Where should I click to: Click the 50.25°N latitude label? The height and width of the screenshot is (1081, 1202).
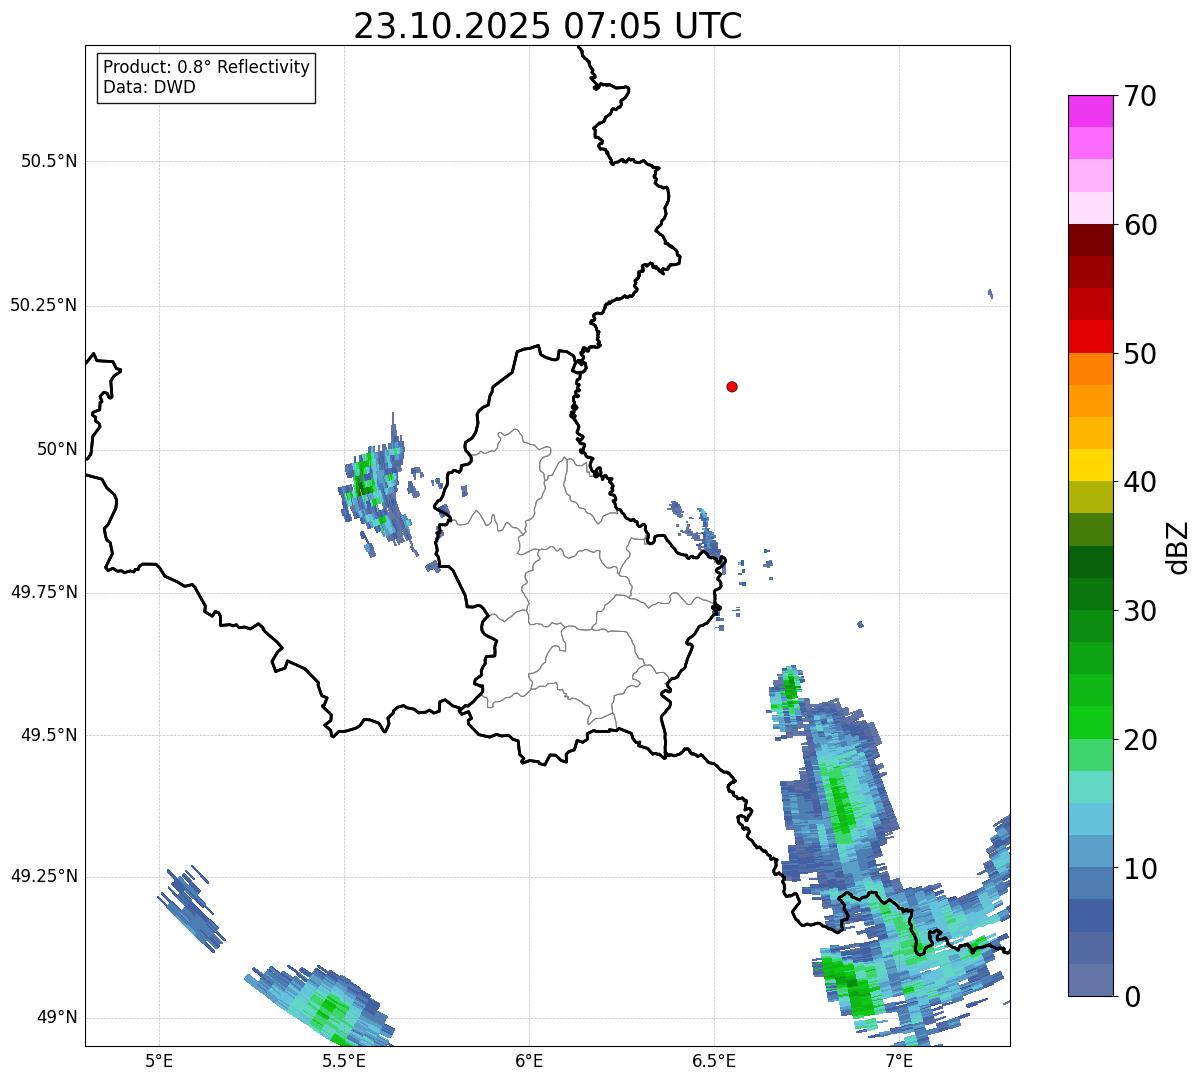click(x=43, y=305)
